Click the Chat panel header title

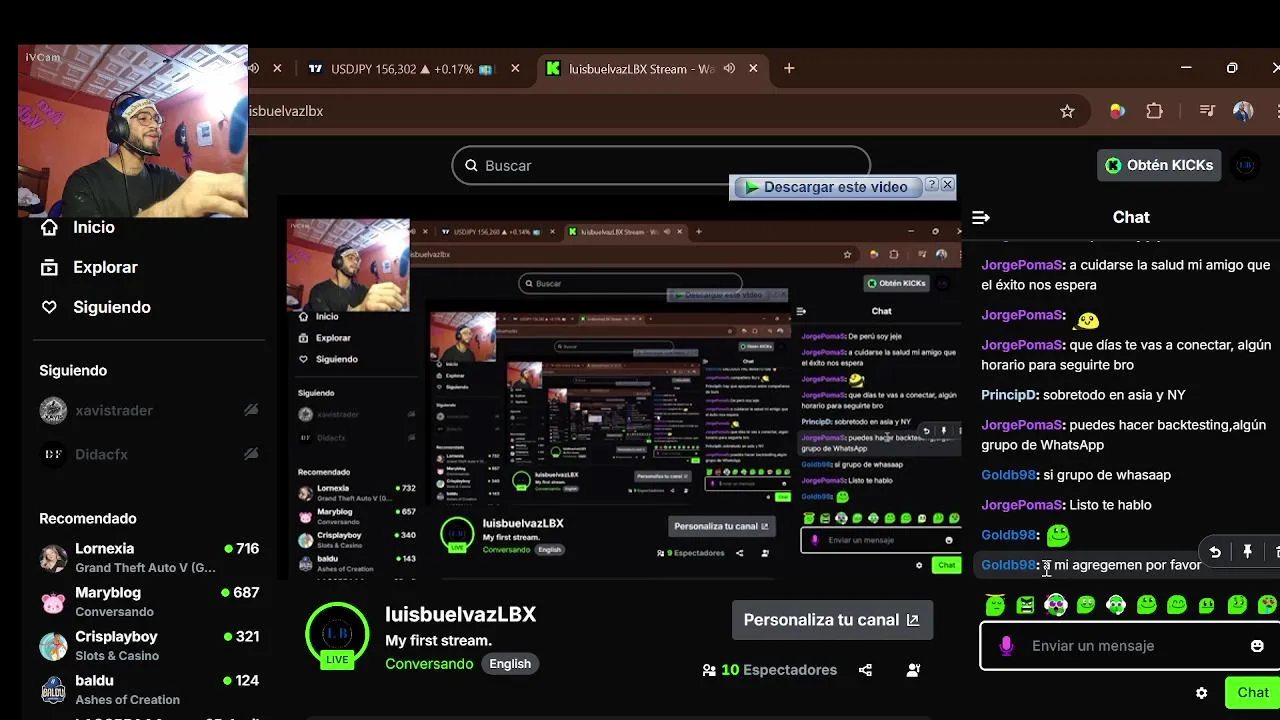1131,217
